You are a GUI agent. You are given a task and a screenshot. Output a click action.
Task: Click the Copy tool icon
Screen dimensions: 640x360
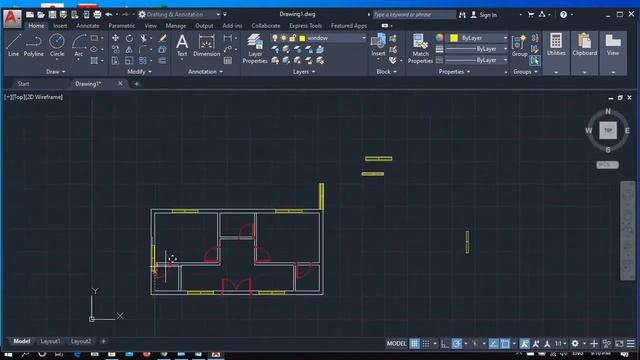coord(116,49)
